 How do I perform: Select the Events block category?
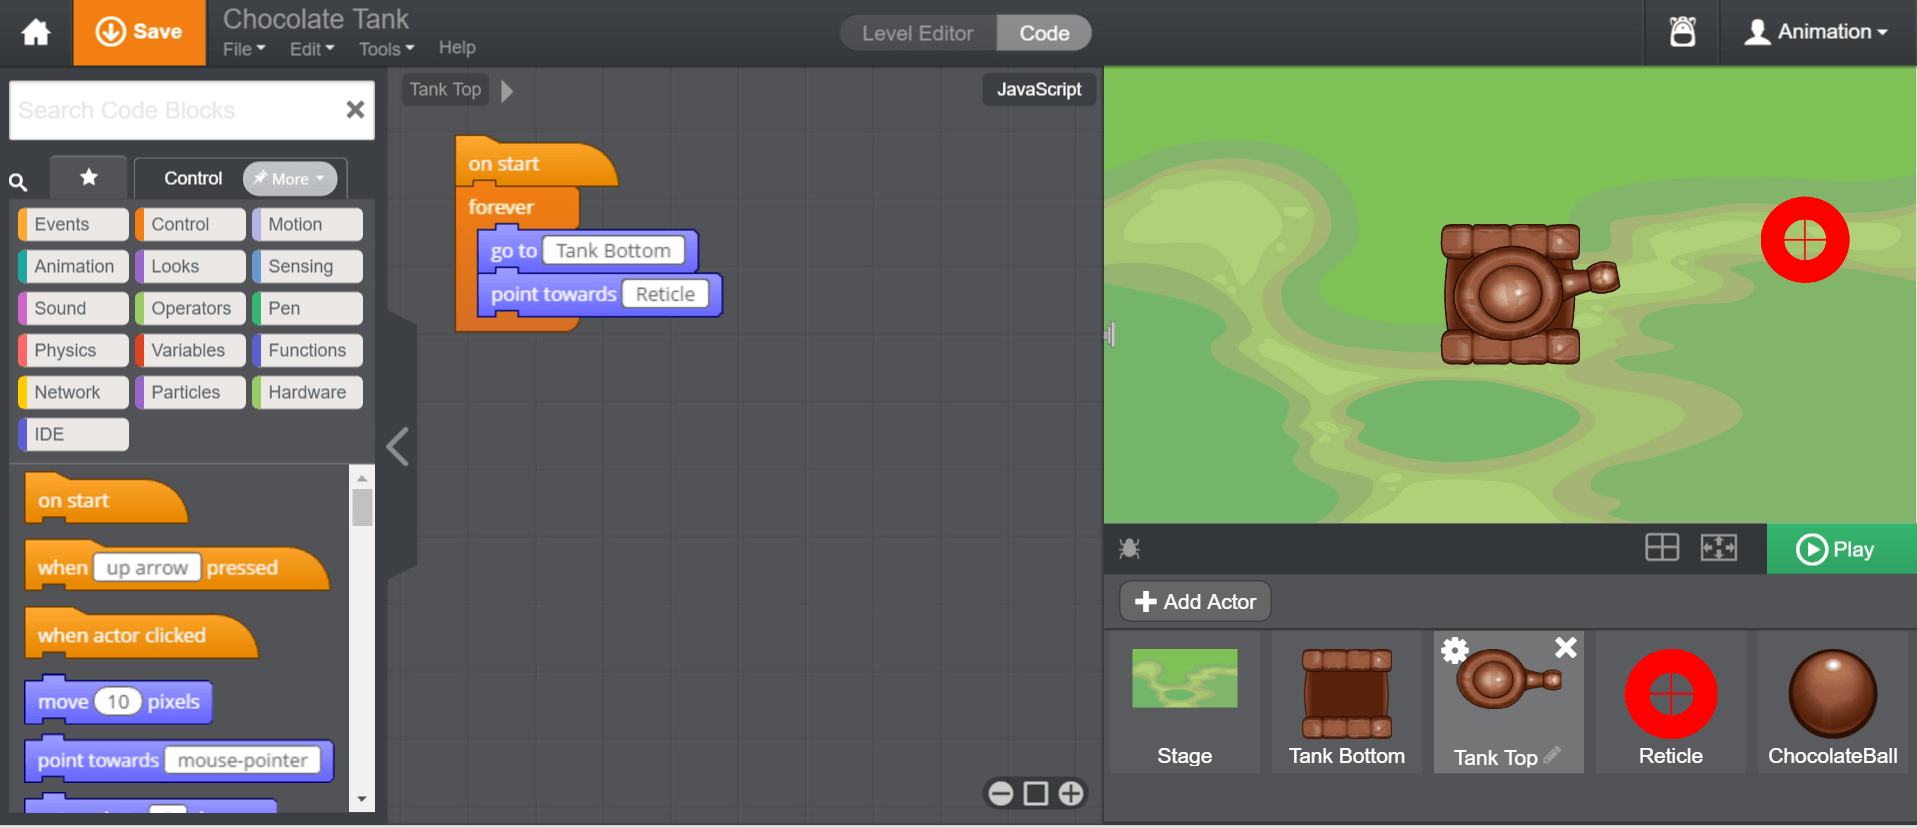[73, 224]
